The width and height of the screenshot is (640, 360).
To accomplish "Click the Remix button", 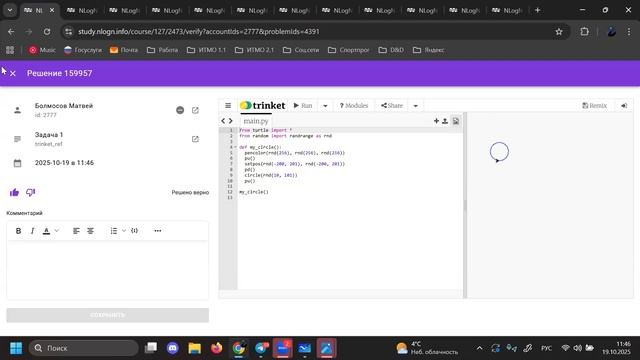I will pyautogui.click(x=595, y=106).
